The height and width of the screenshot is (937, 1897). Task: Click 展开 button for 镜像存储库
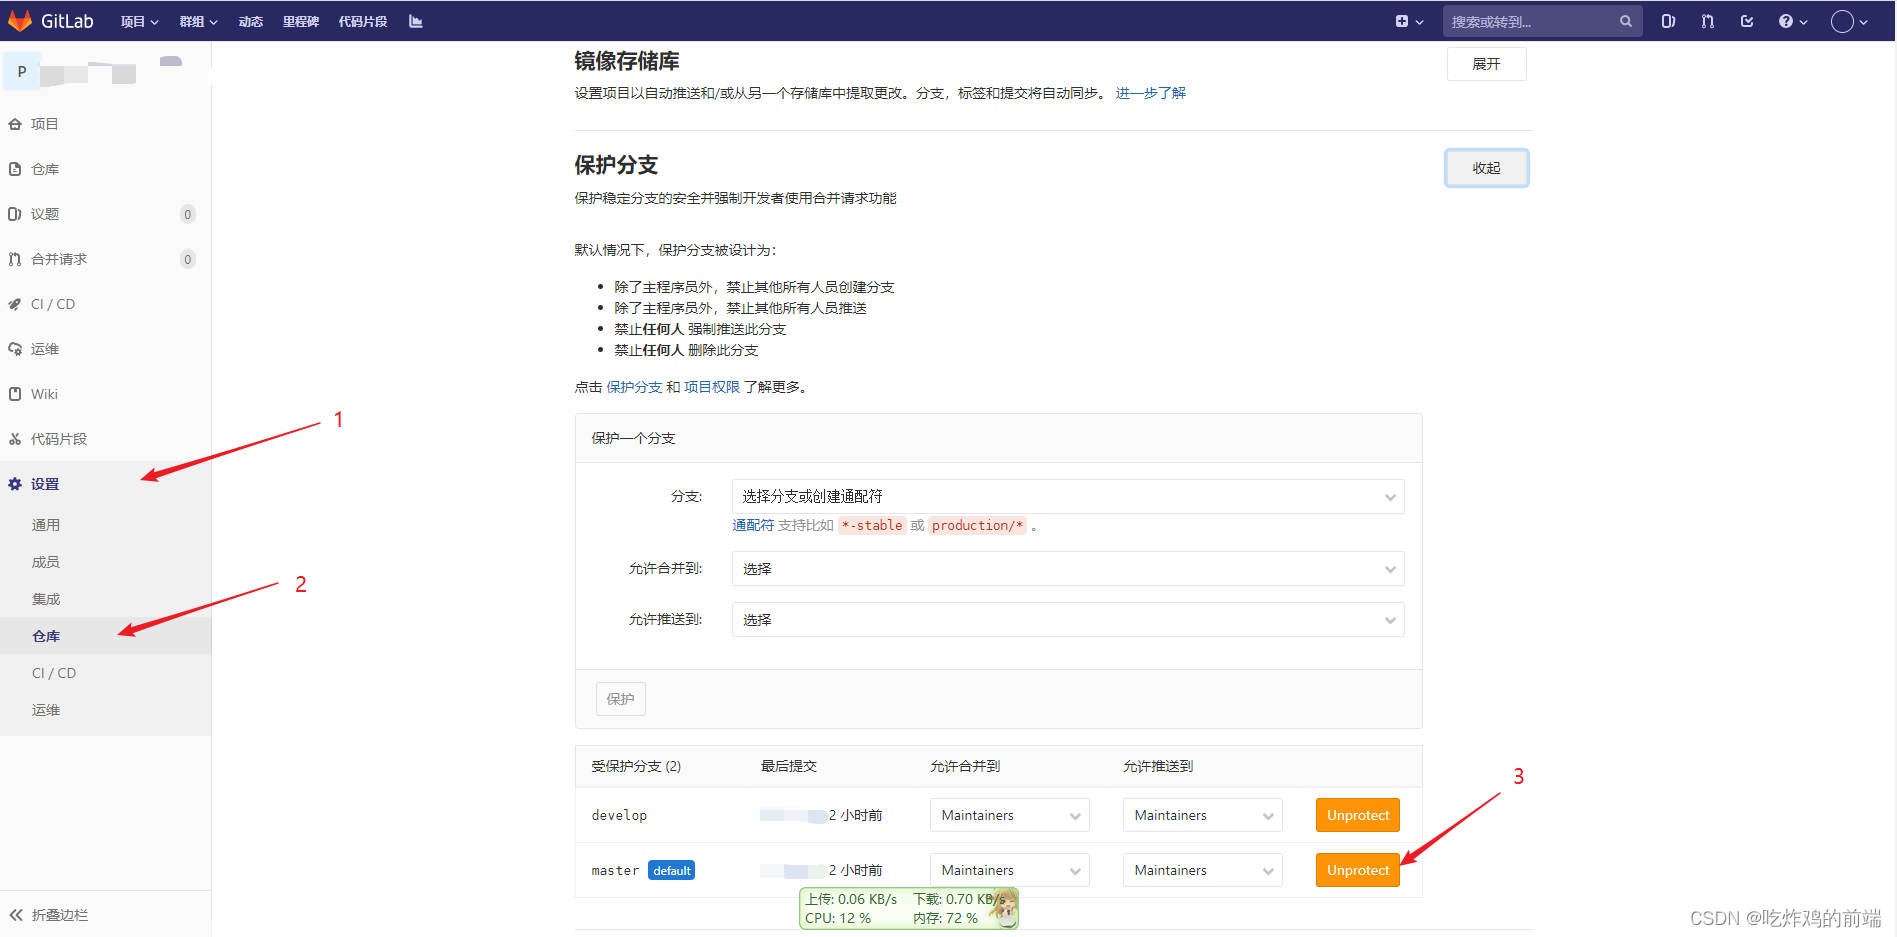1486,64
